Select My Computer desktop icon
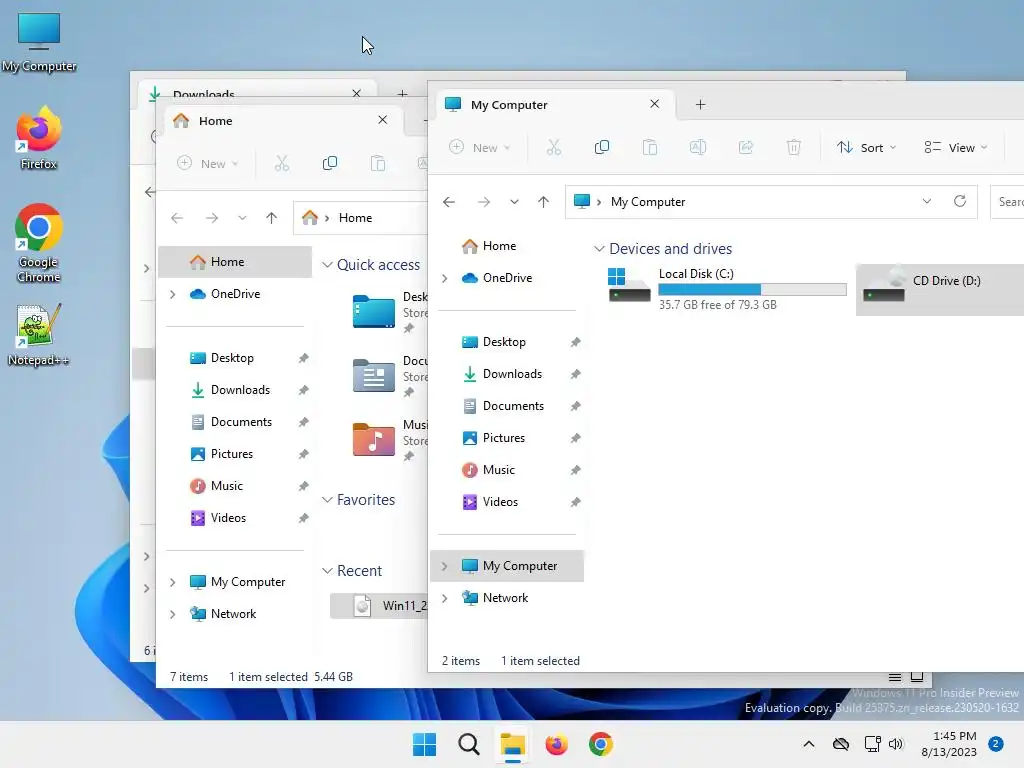The width and height of the screenshot is (1024, 768). (39, 42)
